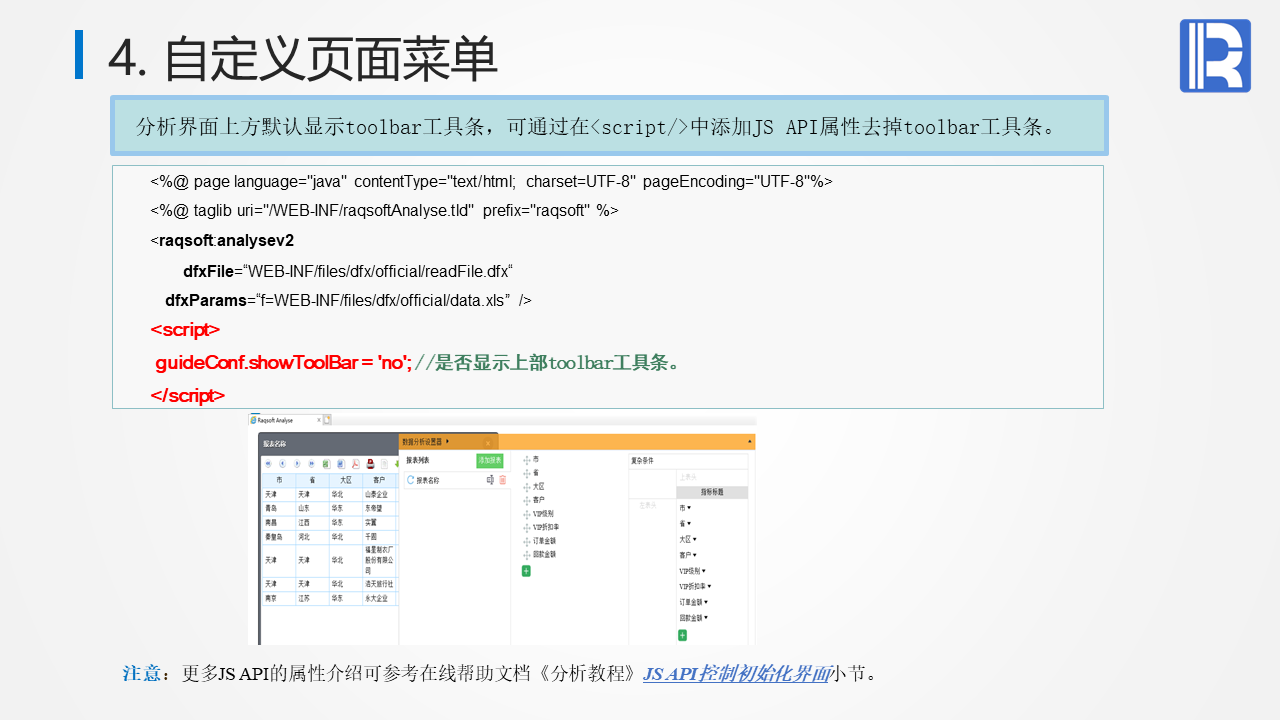The width and height of the screenshot is (1280, 720).
Task: Add a new field with green plus below field list
Action: 527,571
